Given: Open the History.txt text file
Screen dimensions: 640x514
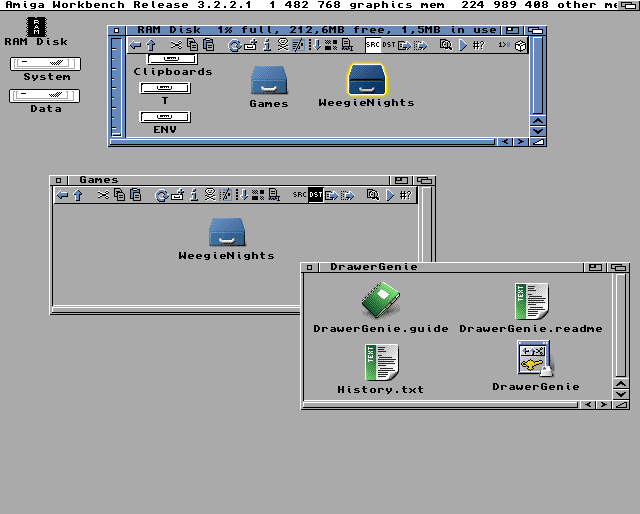Looking at the screenshot, I should pyautogui.click(x=380, y=362).
